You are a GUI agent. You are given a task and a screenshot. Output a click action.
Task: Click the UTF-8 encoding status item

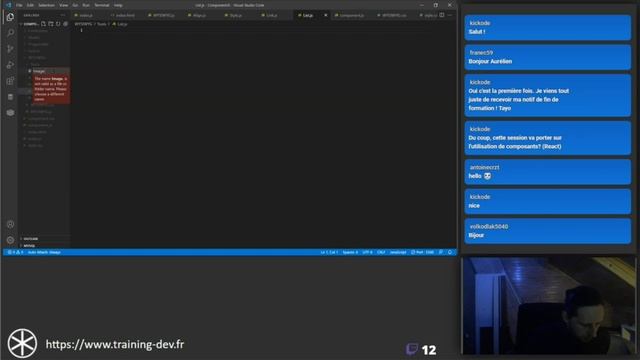pyautogui.click(x=367, y=252)
